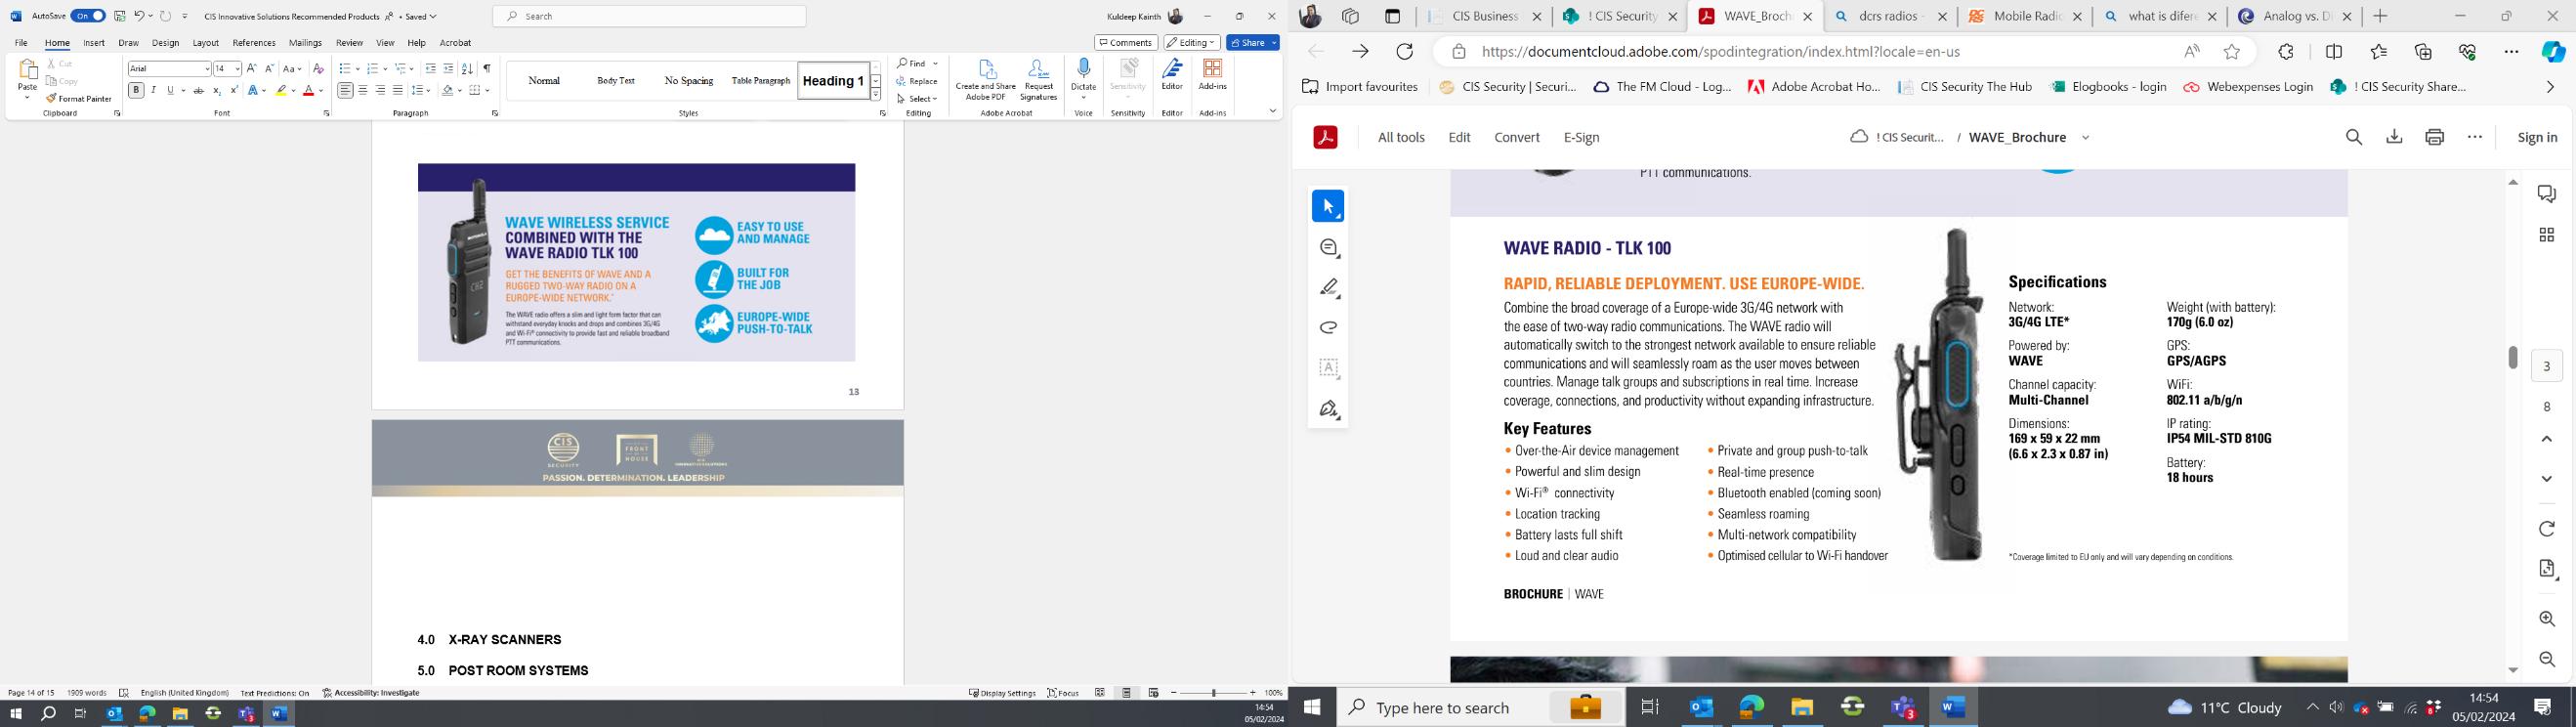
Task: Toggle Show/Hide paragraph marks
Action: [487, 68]
